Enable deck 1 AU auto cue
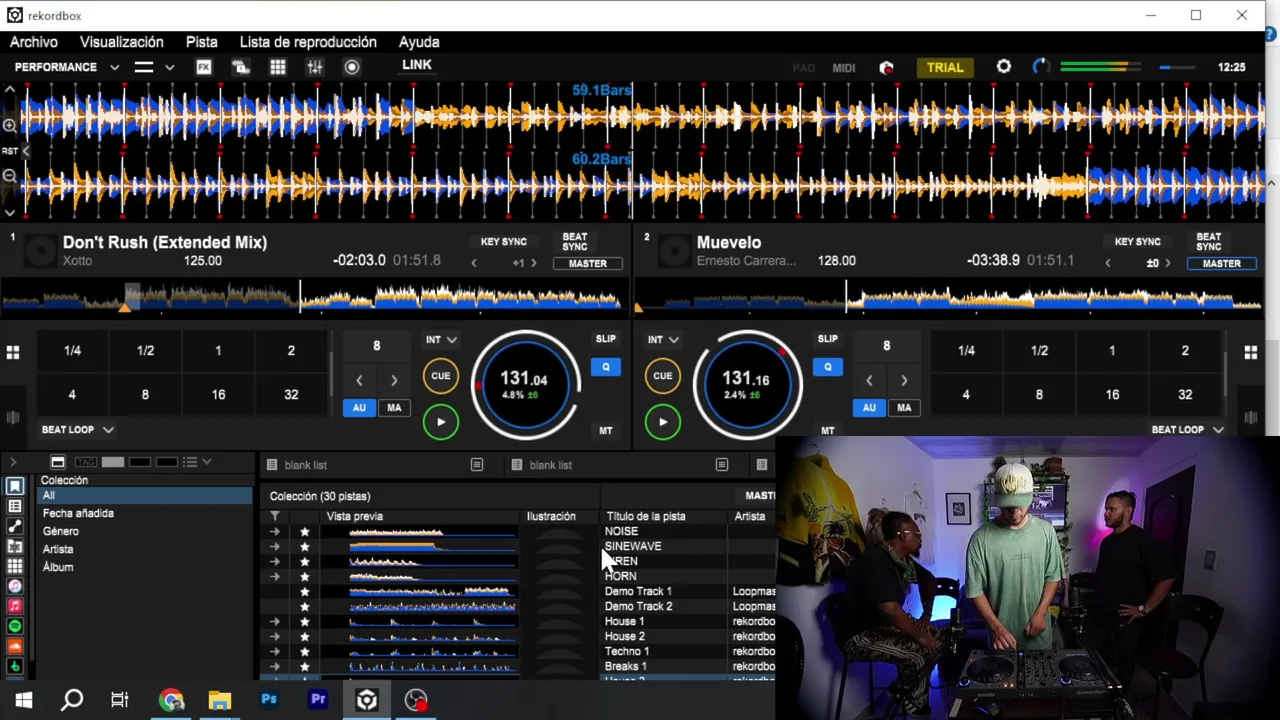This screenshot has height=720, width=1280. click(x=359, y=408)
